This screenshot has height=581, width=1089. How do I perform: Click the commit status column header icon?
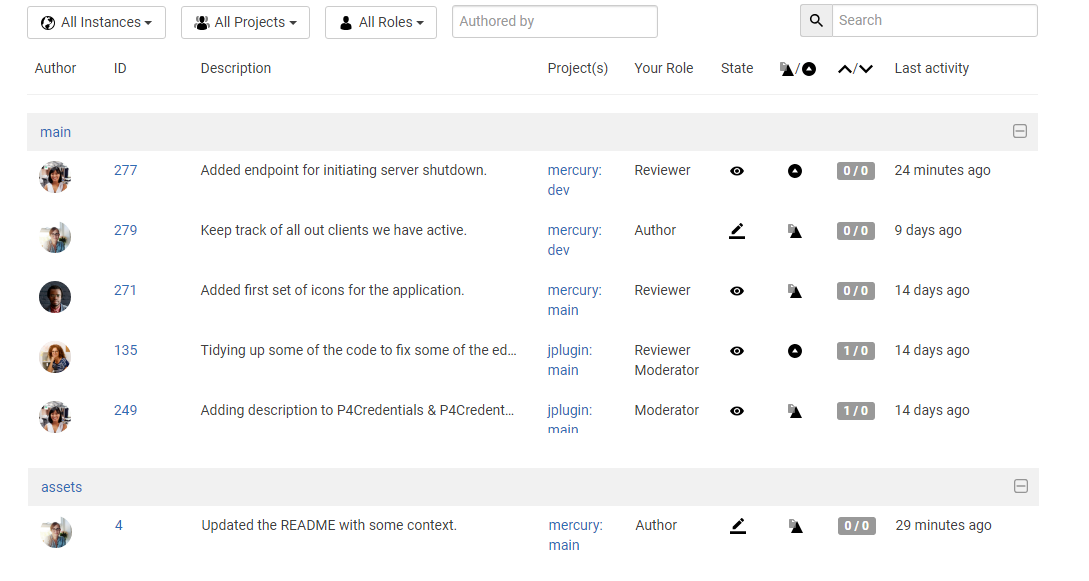click(797, 68)
